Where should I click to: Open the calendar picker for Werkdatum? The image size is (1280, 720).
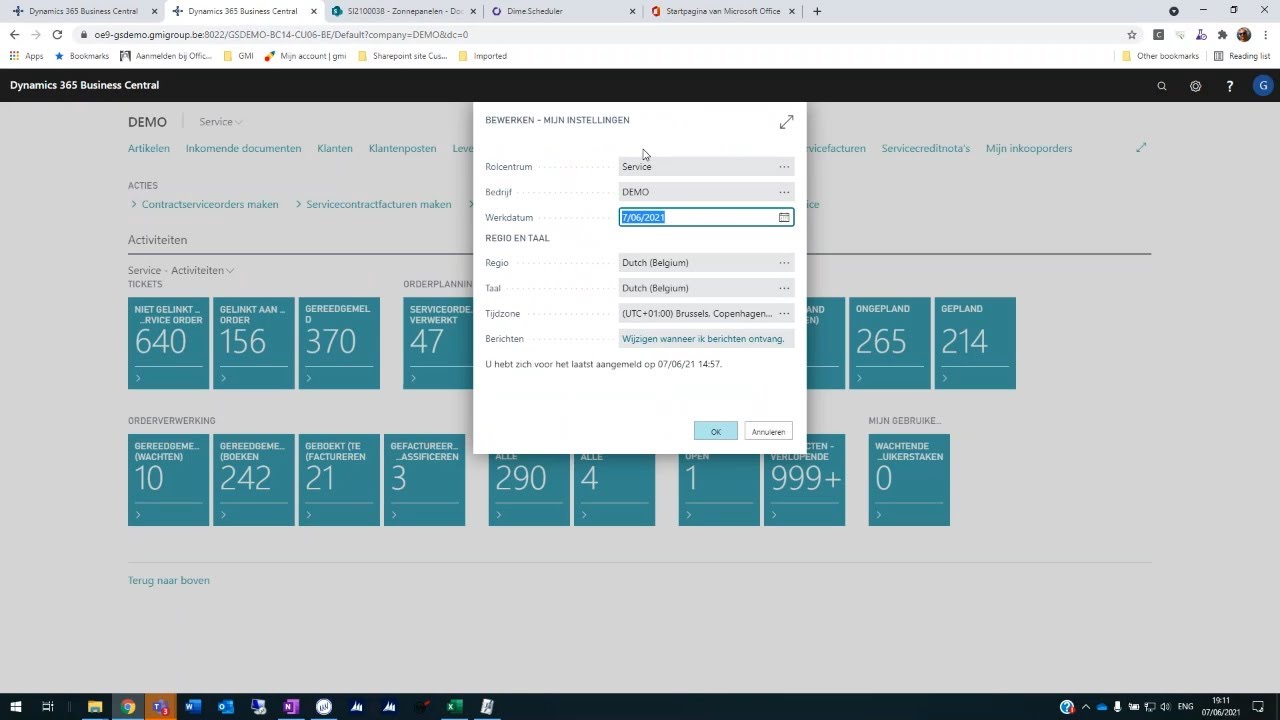(784, 217)
